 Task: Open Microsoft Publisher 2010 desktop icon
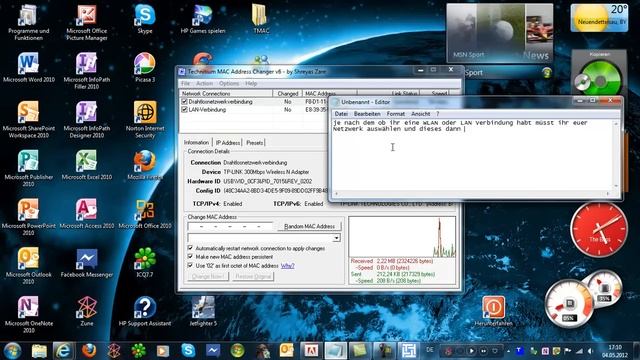[x=29, y=168]
